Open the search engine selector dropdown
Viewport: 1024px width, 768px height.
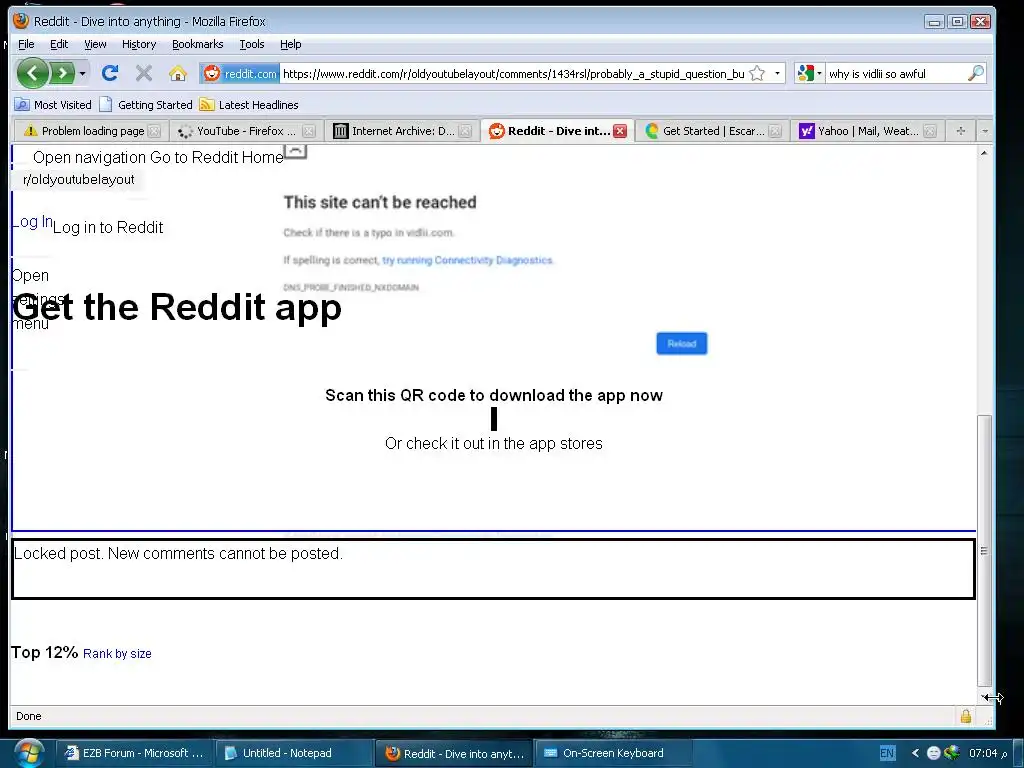[809, 74]
